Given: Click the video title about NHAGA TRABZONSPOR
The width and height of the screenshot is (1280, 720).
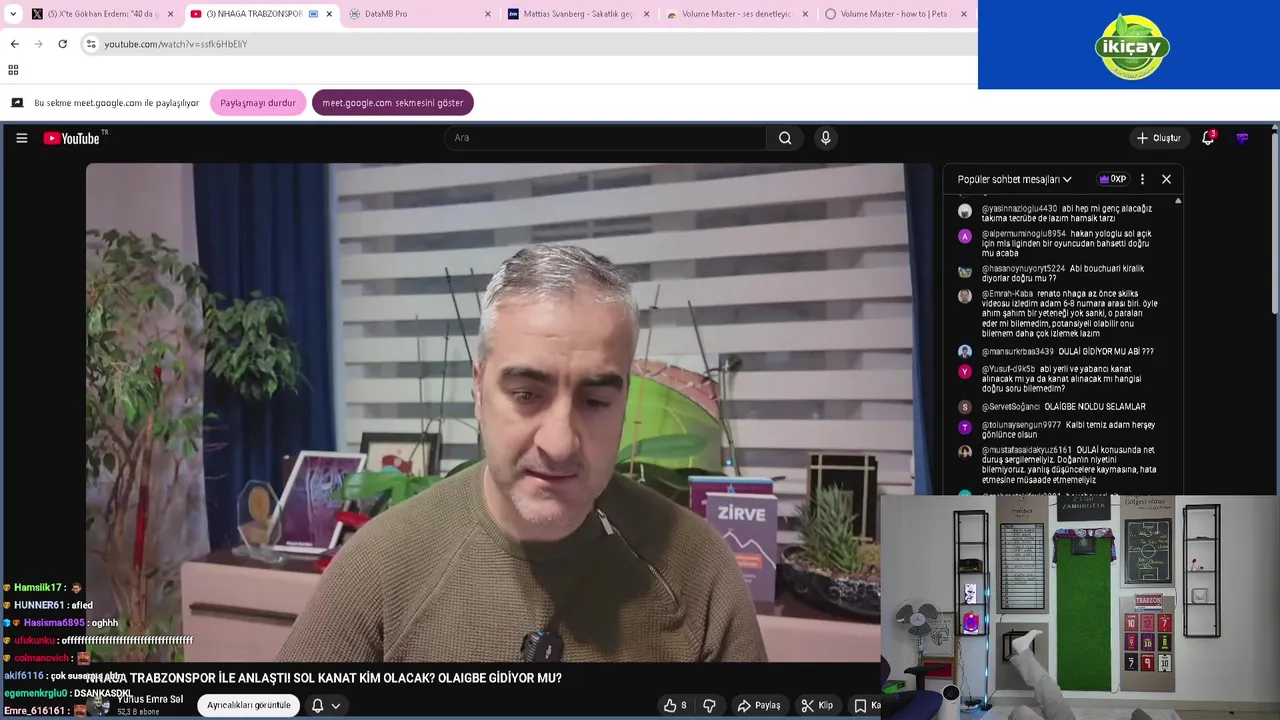Looking at the screenshot, I should click(326, 678).
